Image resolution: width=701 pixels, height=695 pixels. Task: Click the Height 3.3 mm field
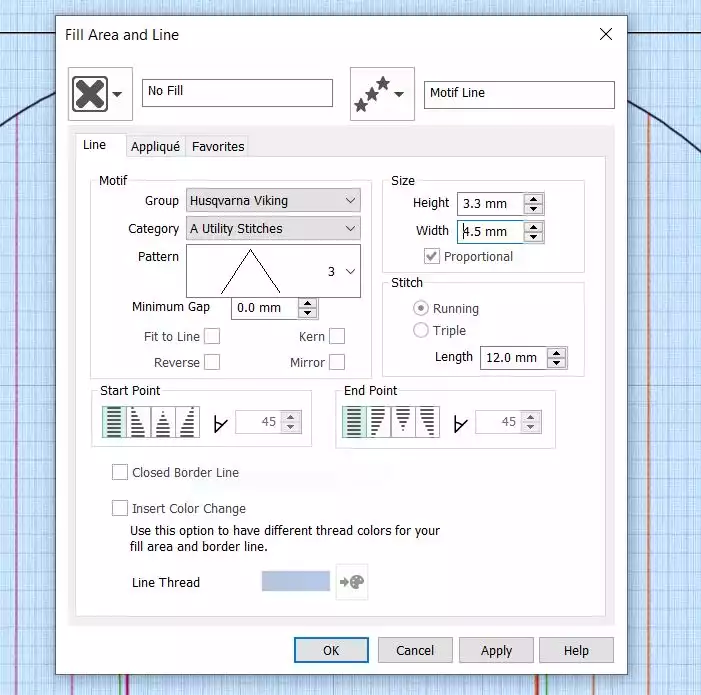point(490,204)
